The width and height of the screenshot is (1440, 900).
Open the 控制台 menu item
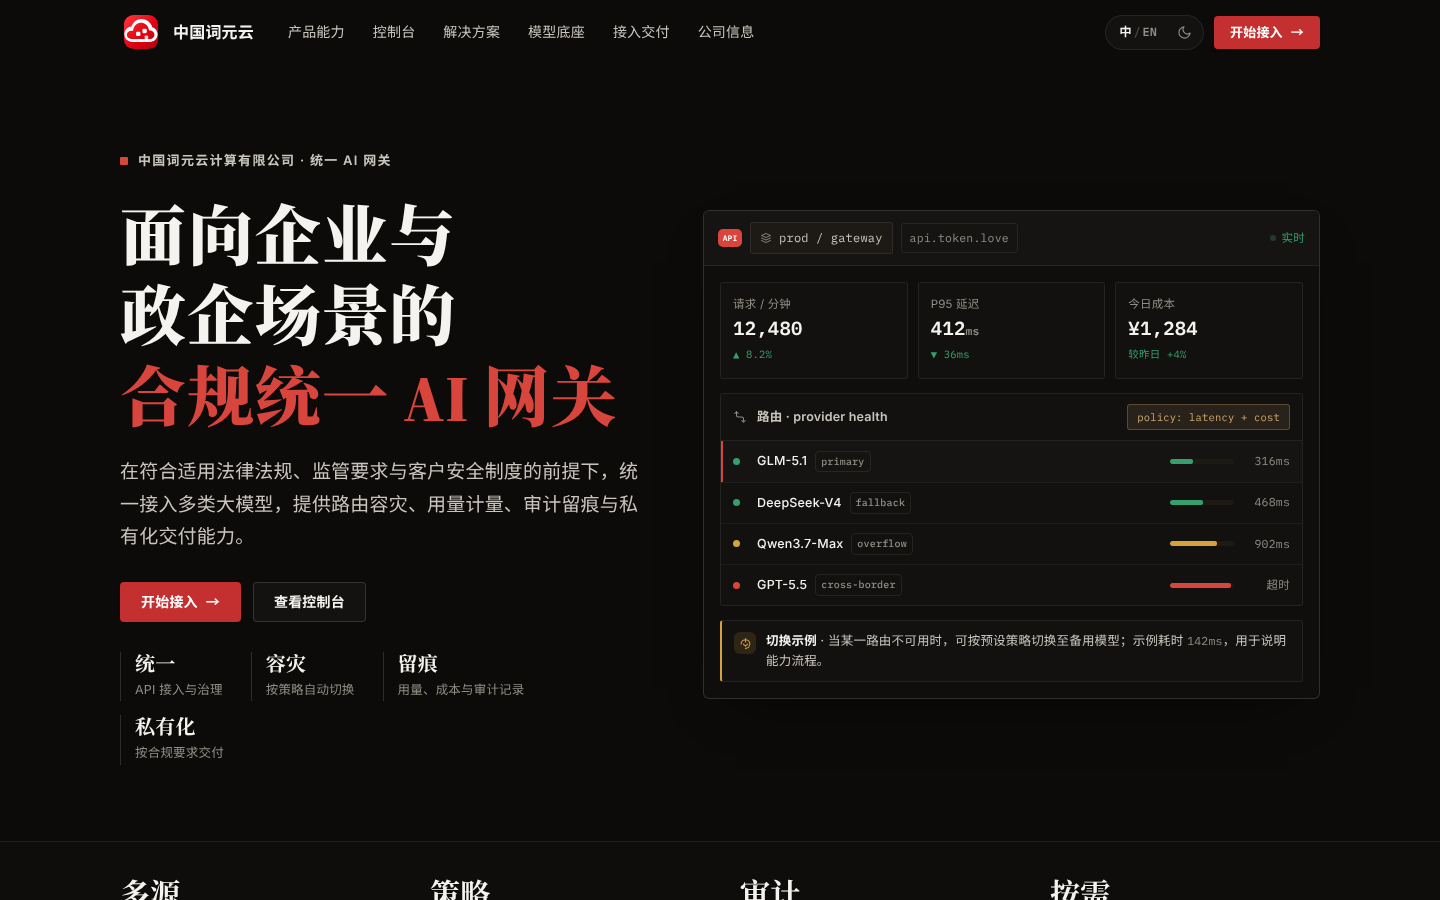394,32
